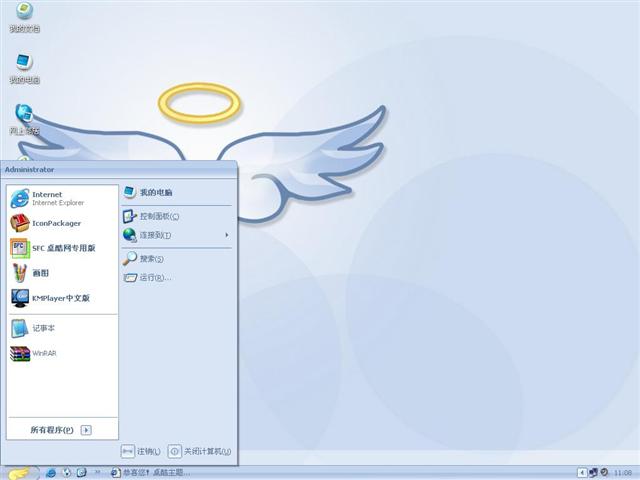Screen dimensions: 640x480
Task: Click the third quick launch icon
Action: (x=82, y=473)
